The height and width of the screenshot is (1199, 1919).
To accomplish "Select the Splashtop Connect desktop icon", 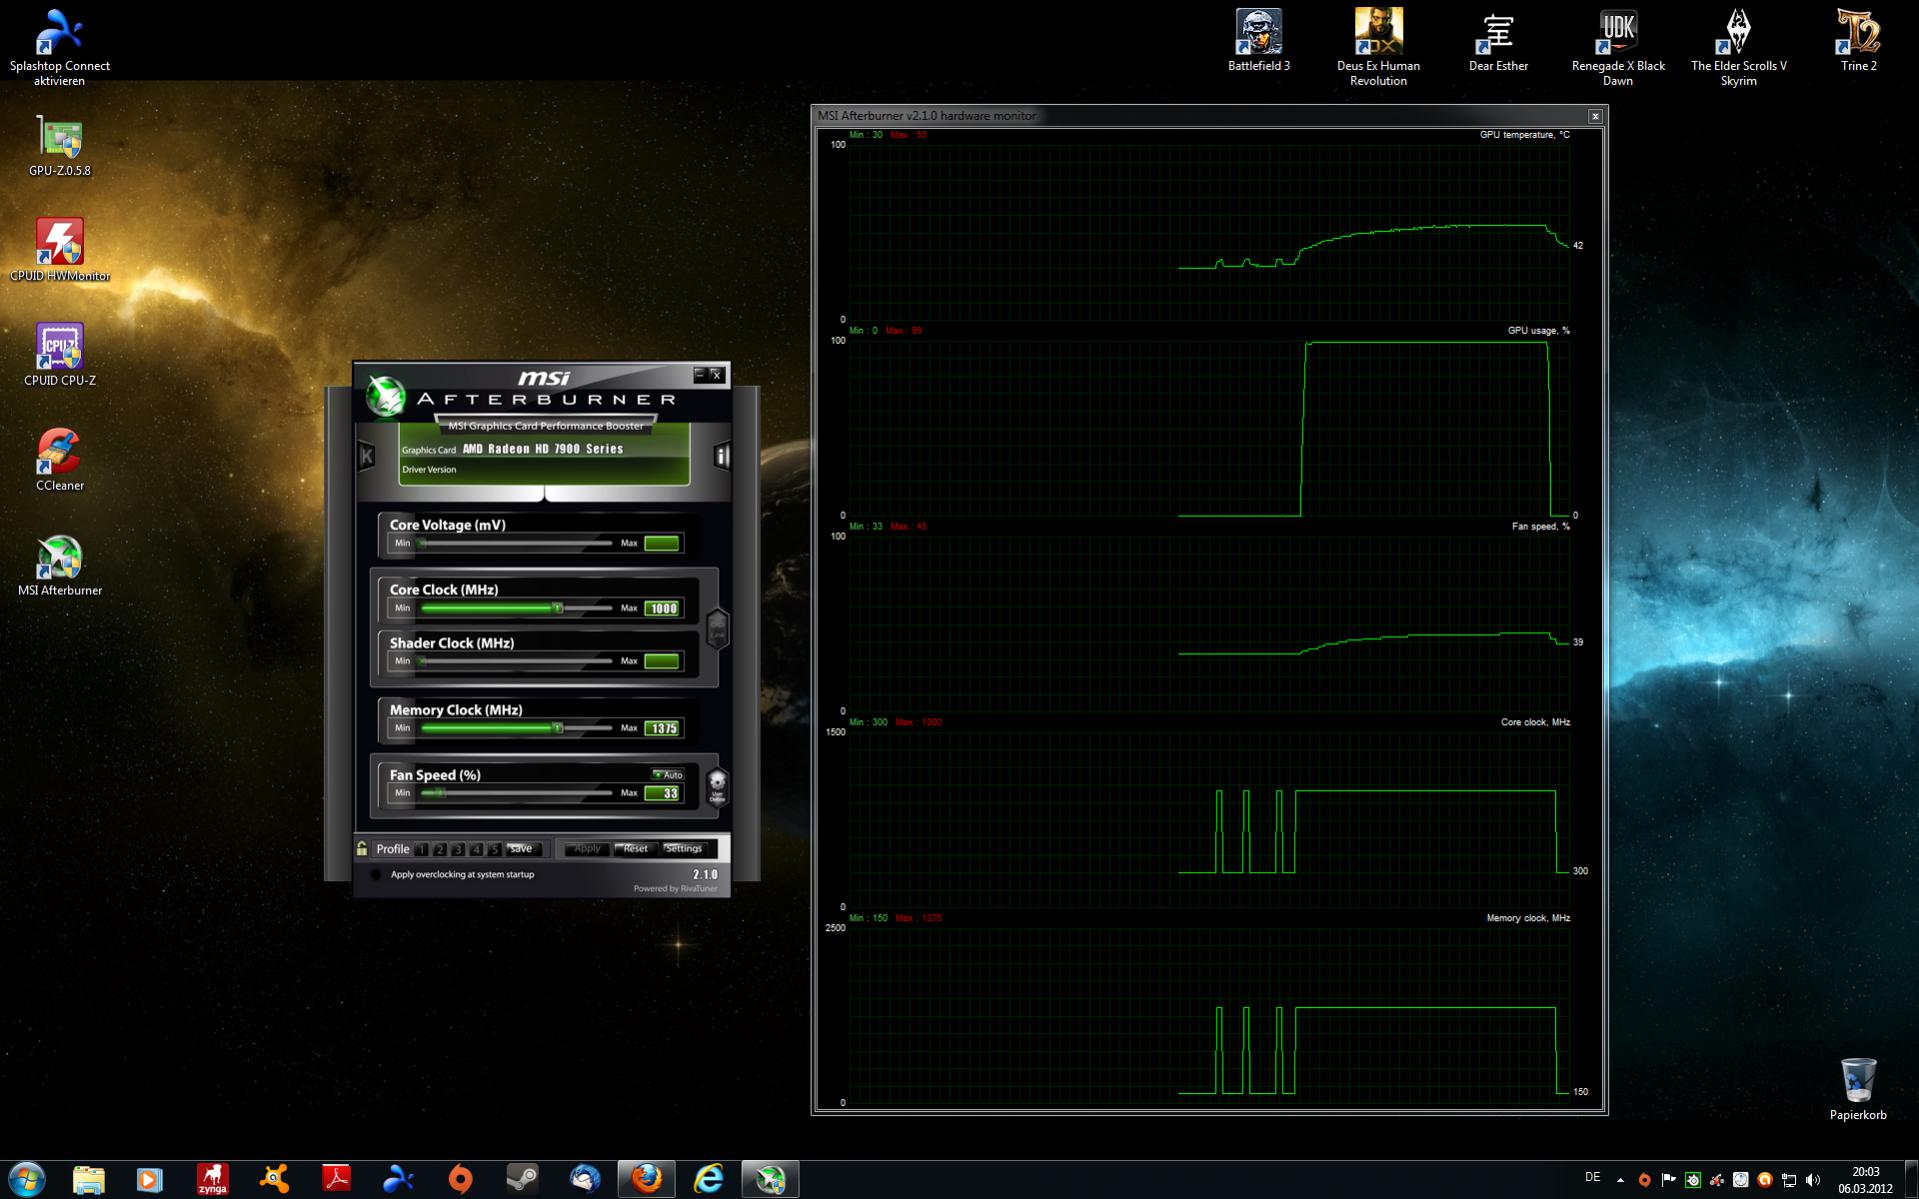I will tap(59, 46).
